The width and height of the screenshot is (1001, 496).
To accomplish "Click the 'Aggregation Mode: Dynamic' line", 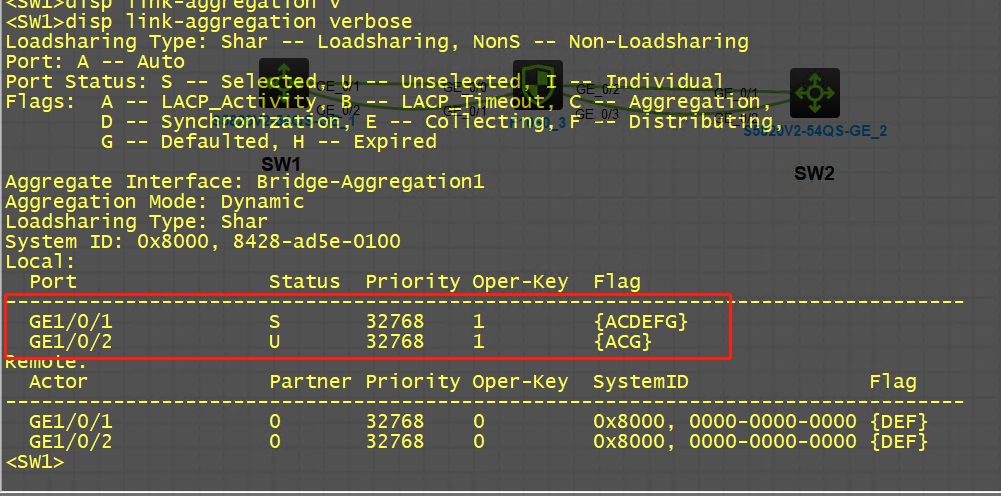I will [154, 202].
